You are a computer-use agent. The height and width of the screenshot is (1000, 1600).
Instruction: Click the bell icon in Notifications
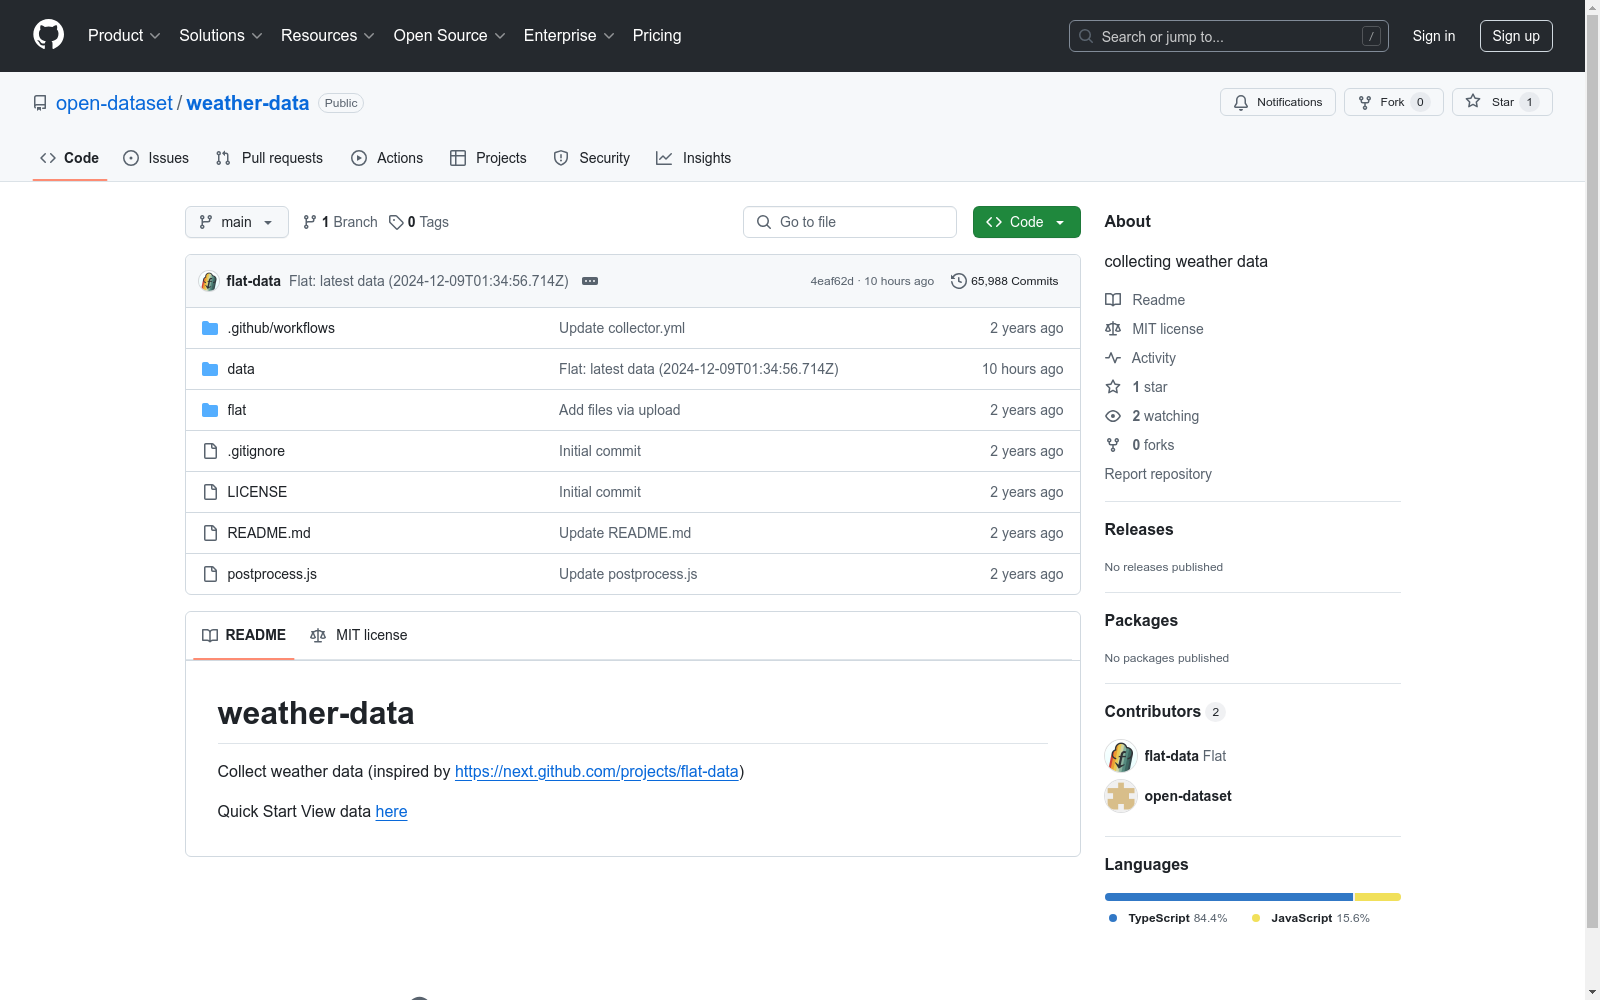click(1241, 102)
